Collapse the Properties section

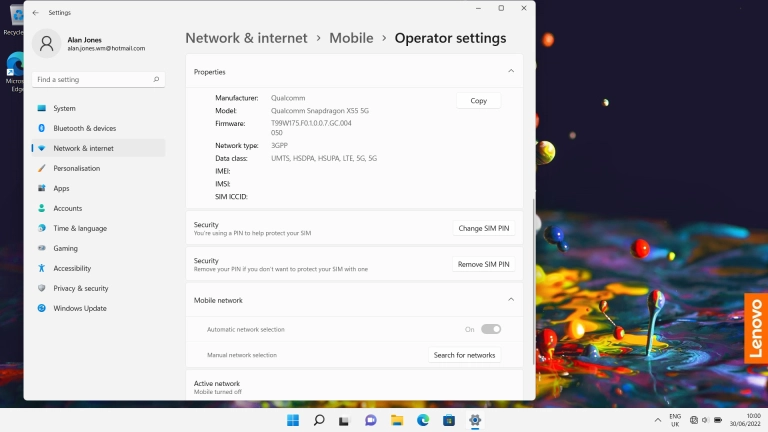click(x=511, y=72)
